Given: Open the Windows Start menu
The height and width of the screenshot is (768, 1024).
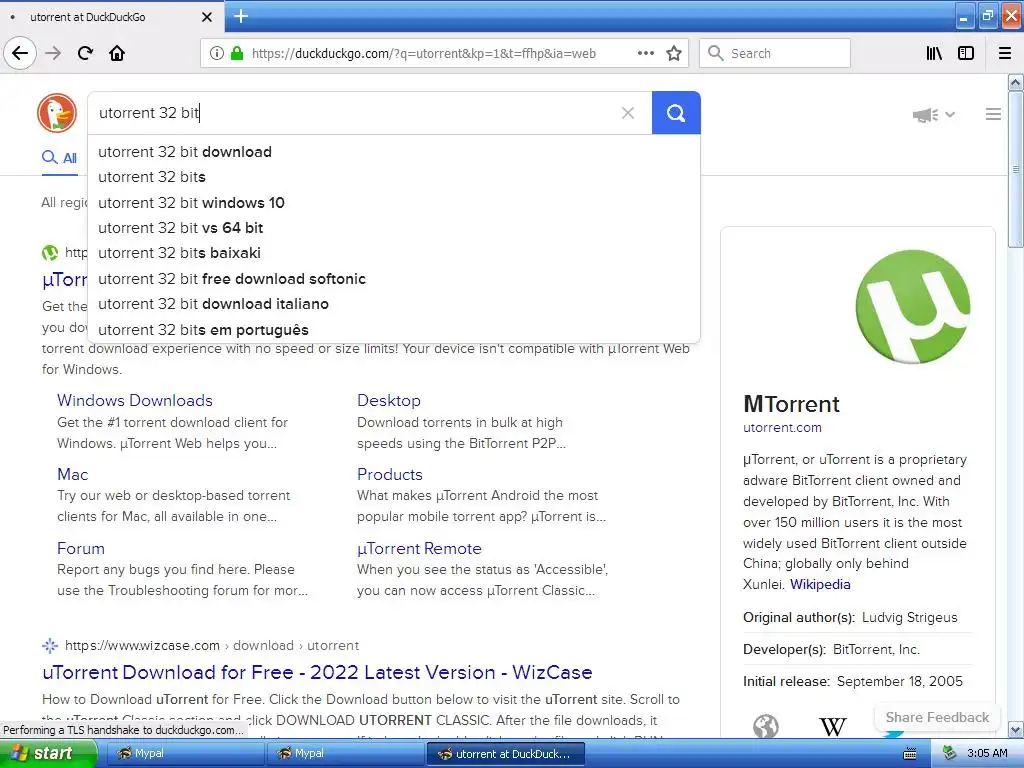Looking at the screenshot, I should (48, 754).
